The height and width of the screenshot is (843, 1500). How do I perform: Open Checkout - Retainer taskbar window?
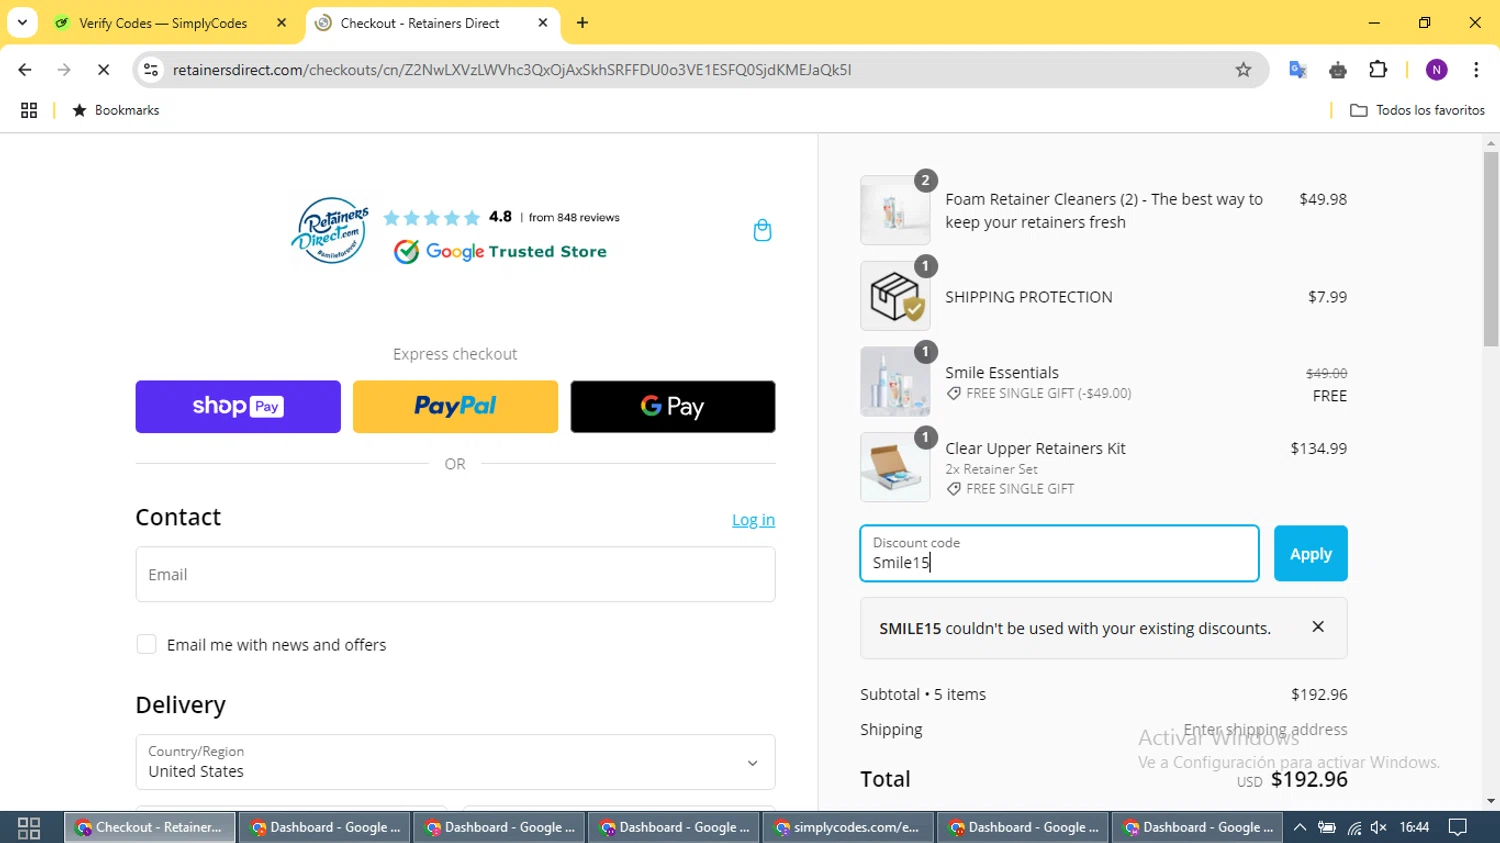(x=150, y=827)
